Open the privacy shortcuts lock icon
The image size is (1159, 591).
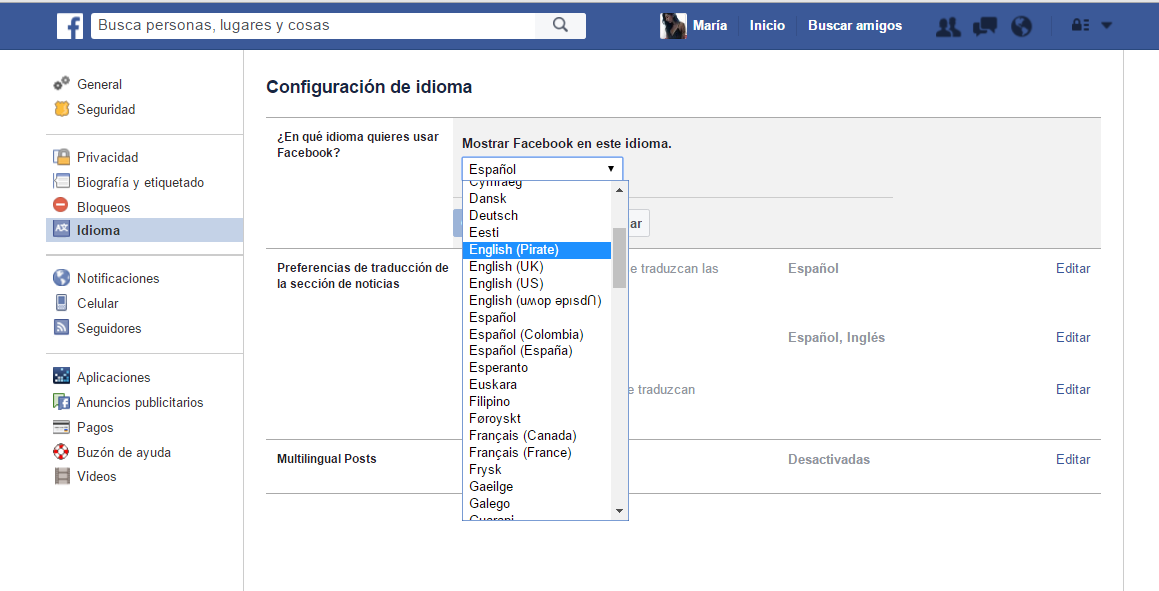[x=1079, y=26]
